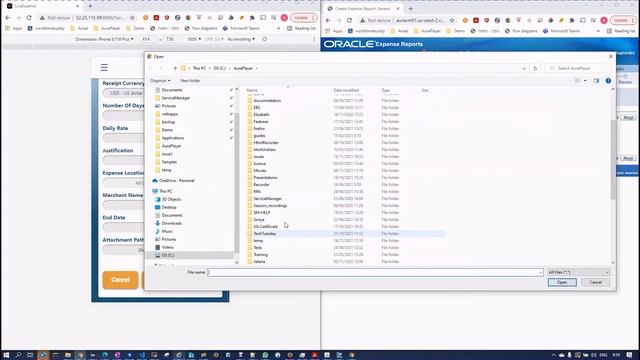The image size is (640, 360).
Task: Click the New folder button
Action: pyautogui.click(x=190, y=81)
